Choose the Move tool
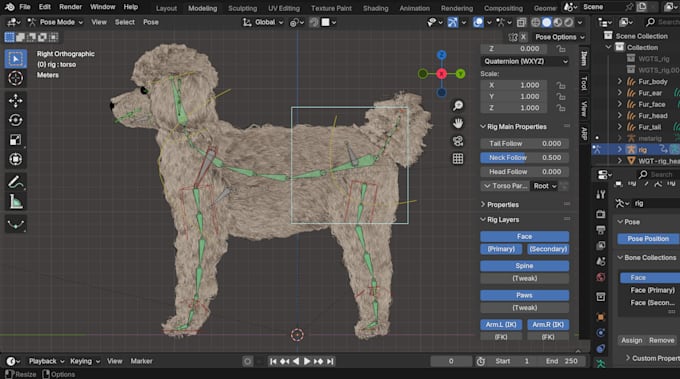The width and height of the screenshot is (680, 379). pos(16,101)
